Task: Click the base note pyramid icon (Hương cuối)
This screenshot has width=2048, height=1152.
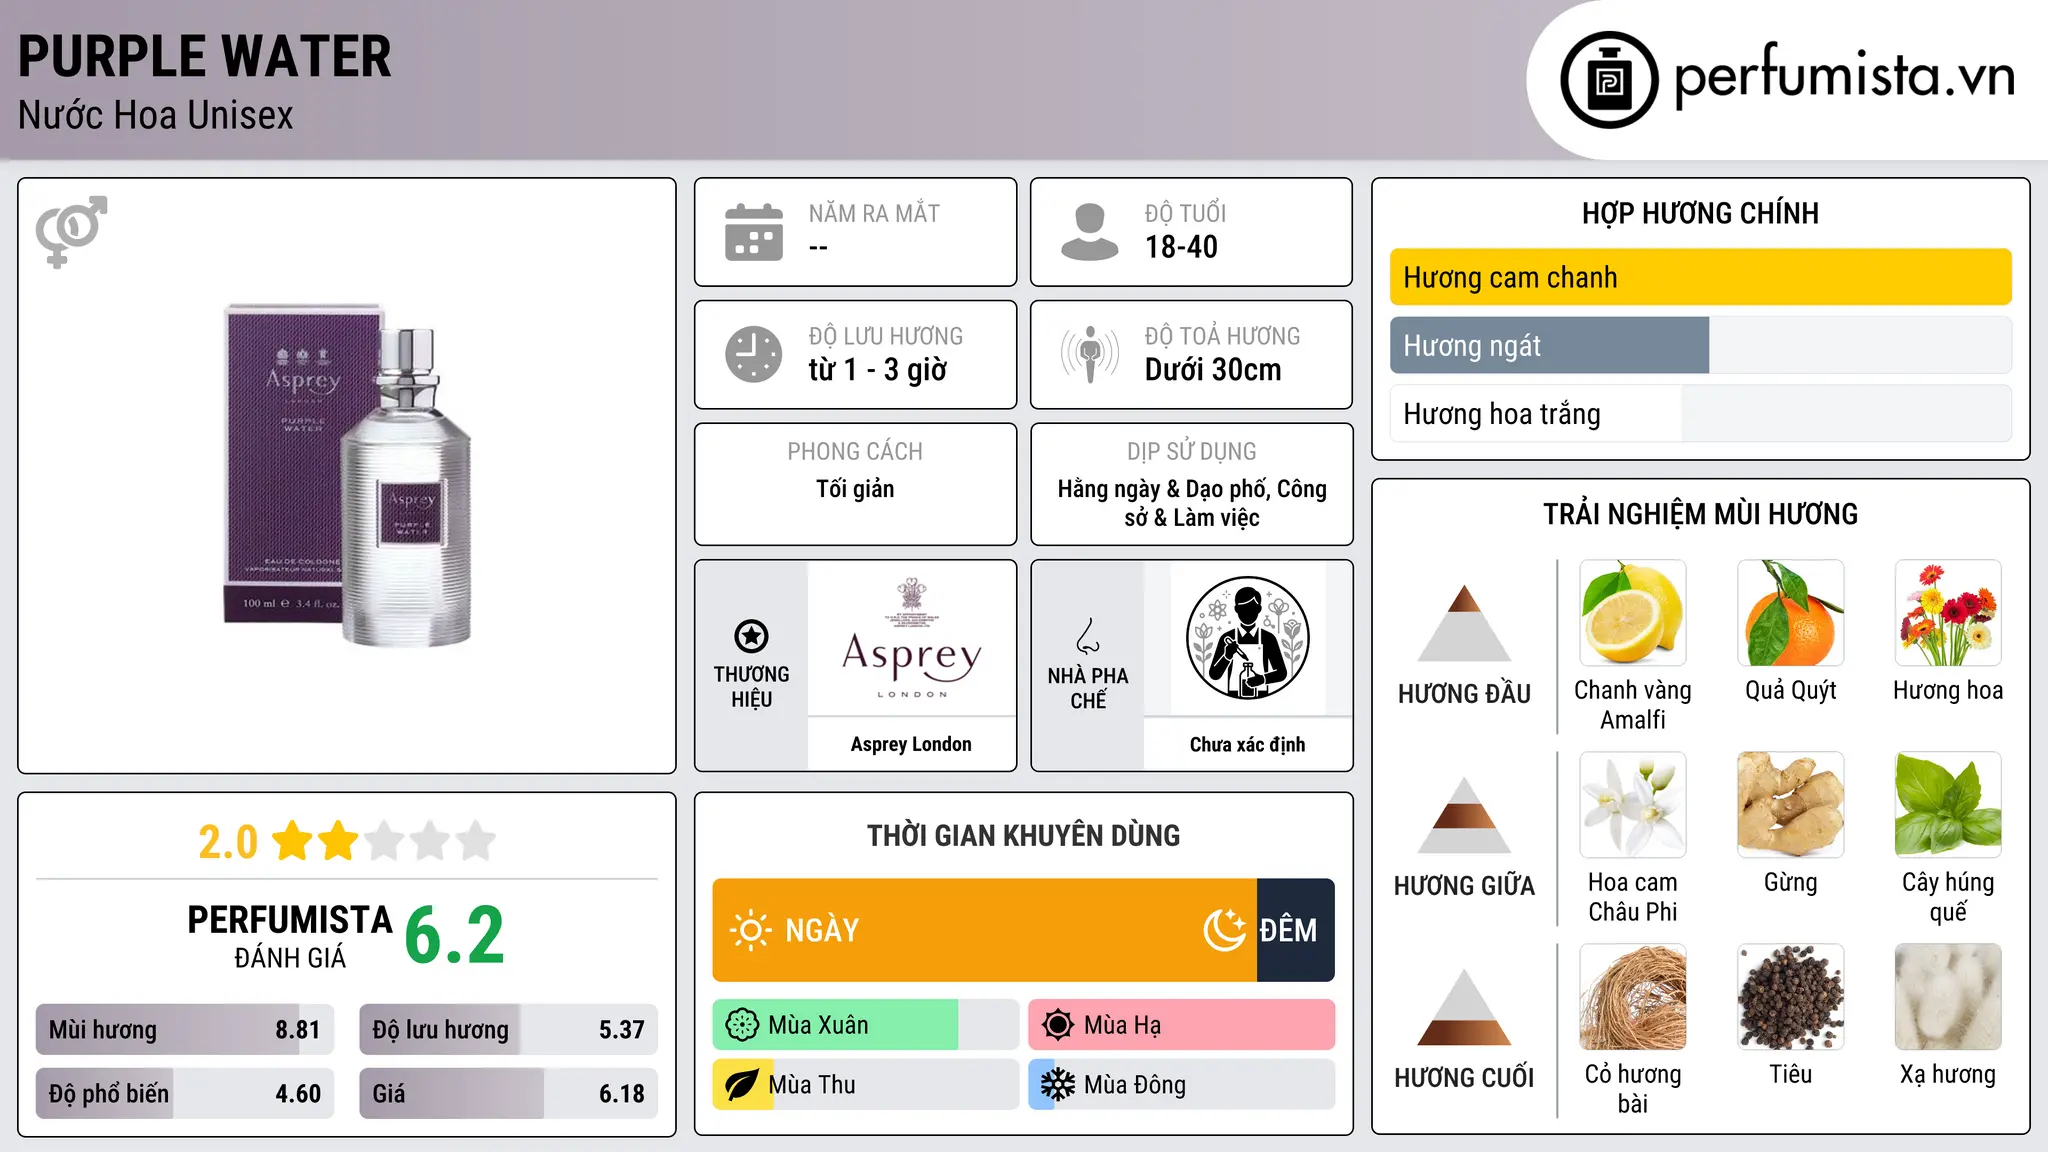Action: pos(1464,1007)
